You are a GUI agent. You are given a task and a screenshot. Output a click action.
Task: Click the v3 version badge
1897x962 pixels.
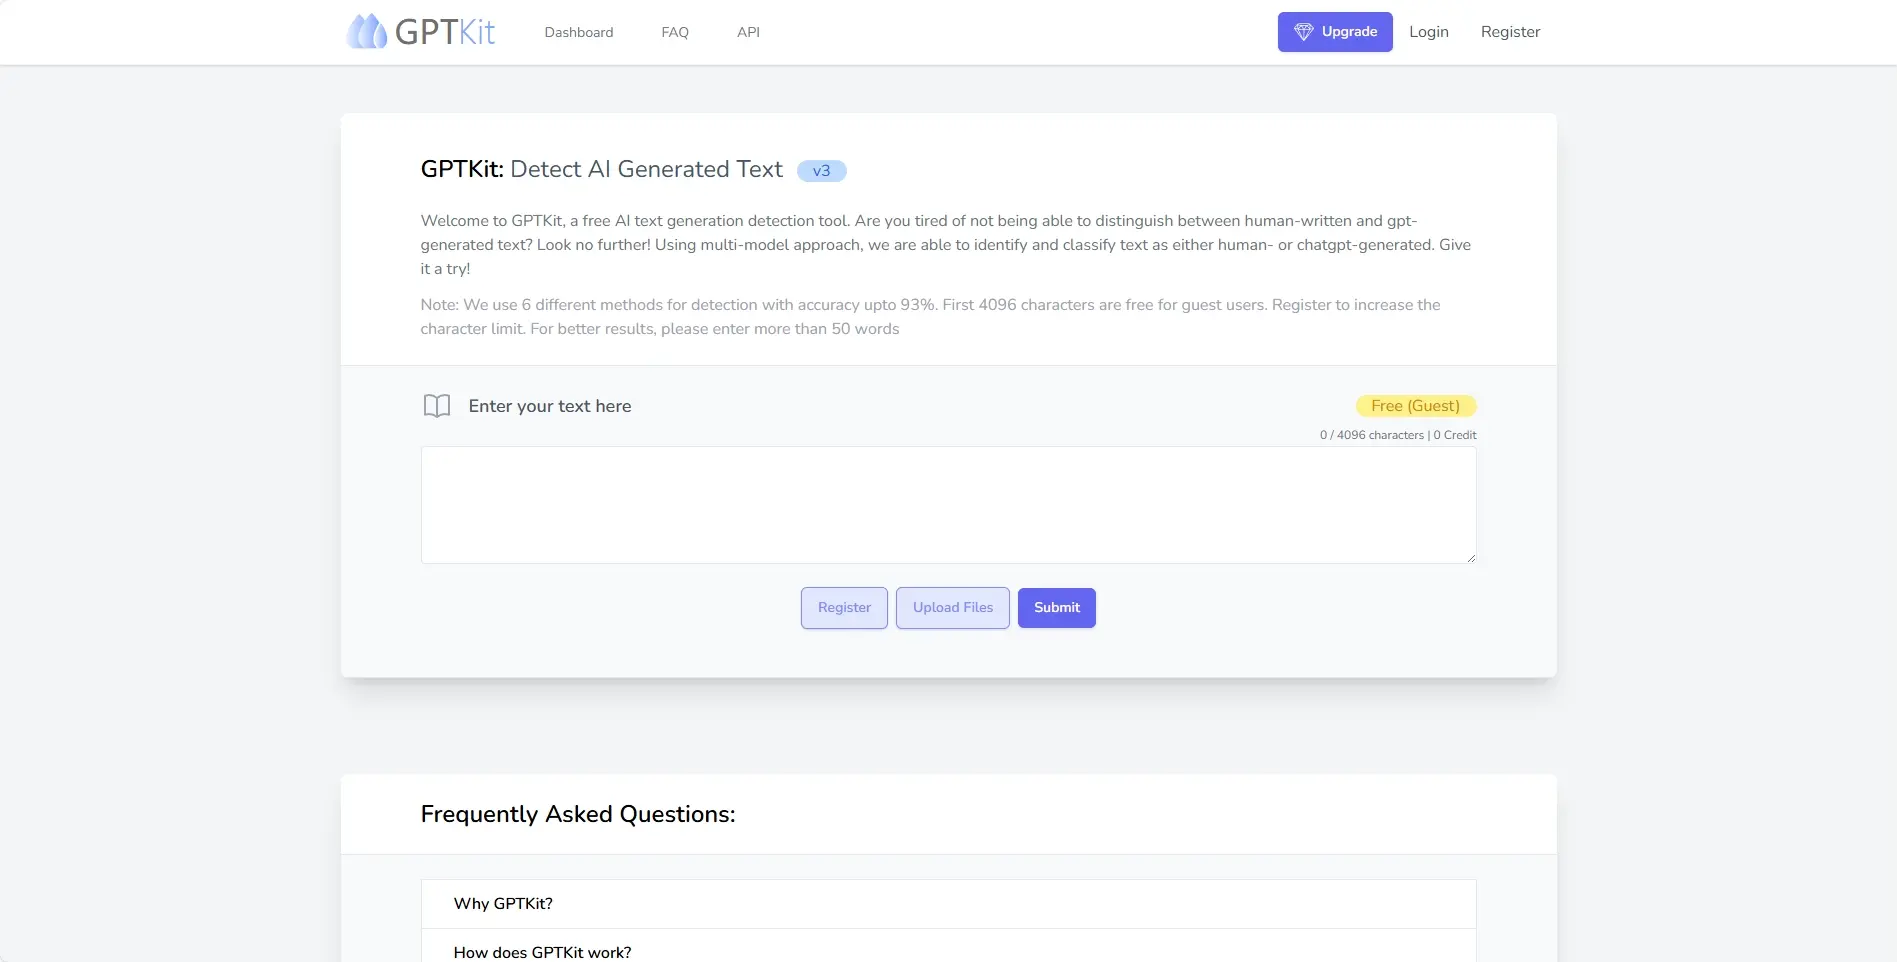point(821,170)
